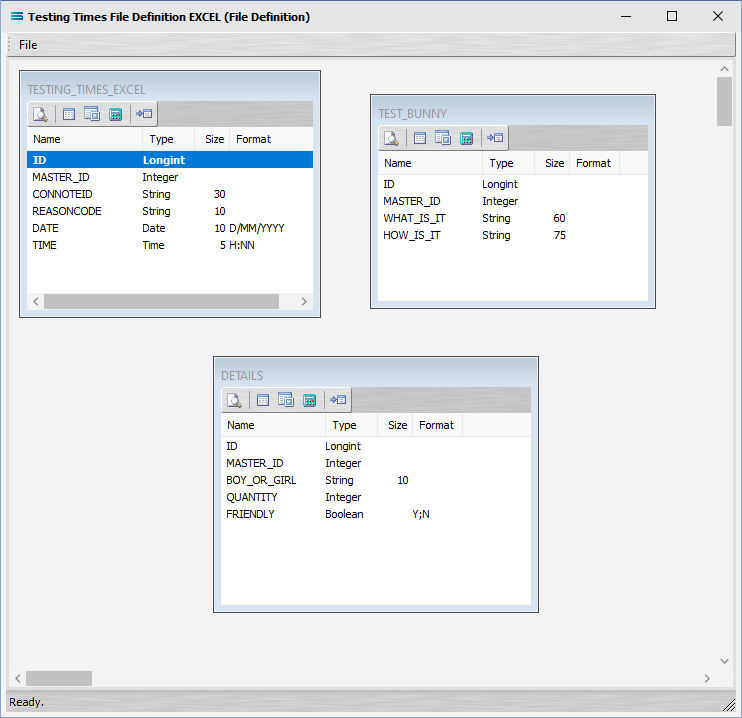742x718 pixels.
Task: Click Type column header in DETAILS
Action: click(x=351, y=425)
